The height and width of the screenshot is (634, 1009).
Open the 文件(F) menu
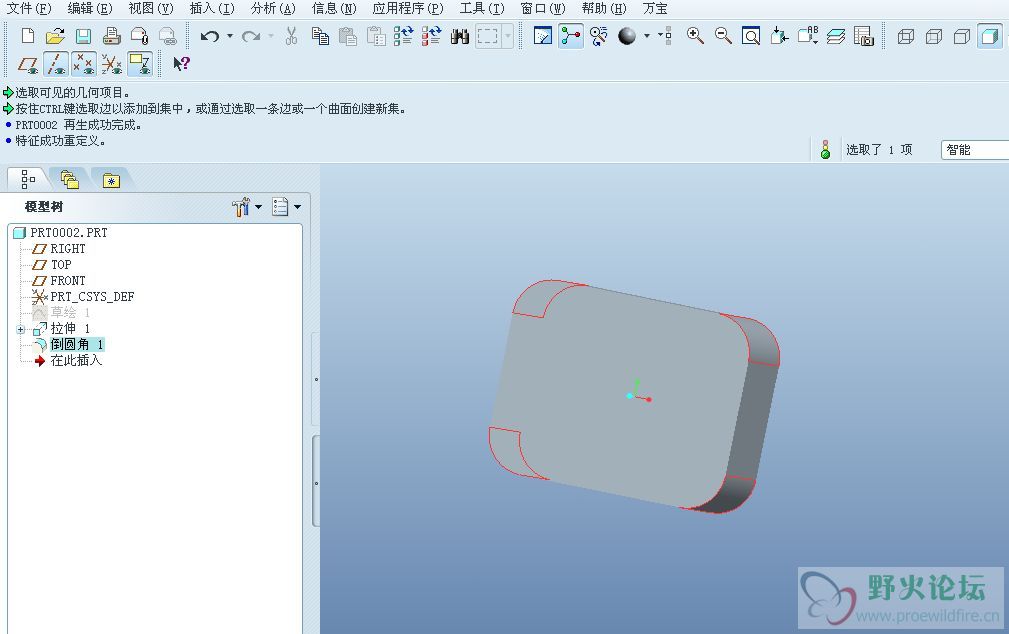tap(28, 8)
